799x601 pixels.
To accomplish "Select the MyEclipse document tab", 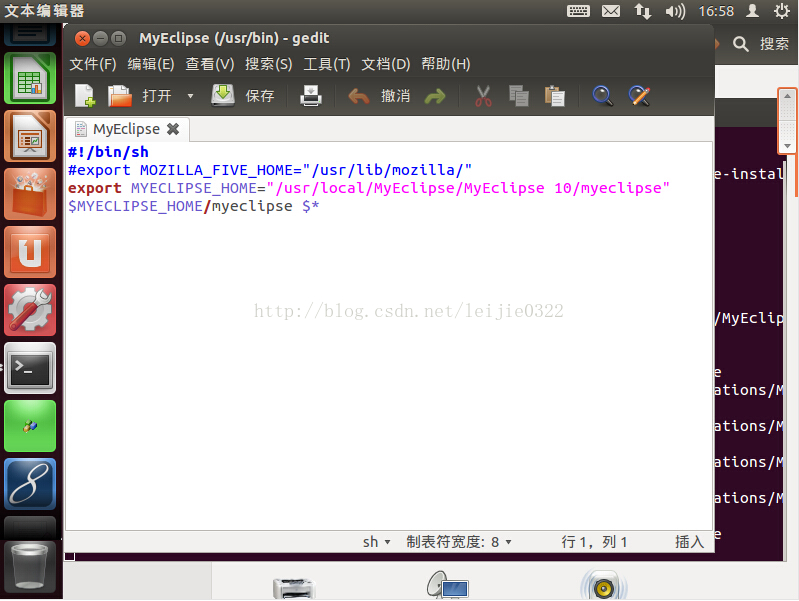I will [126, 129].
